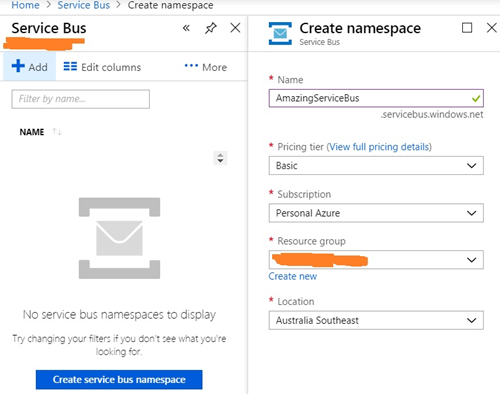Image resolution: width=500 pixels, height=394 pixels.
Task: Click the Service Bus namespace icon in header
Action: coord(280,33)
